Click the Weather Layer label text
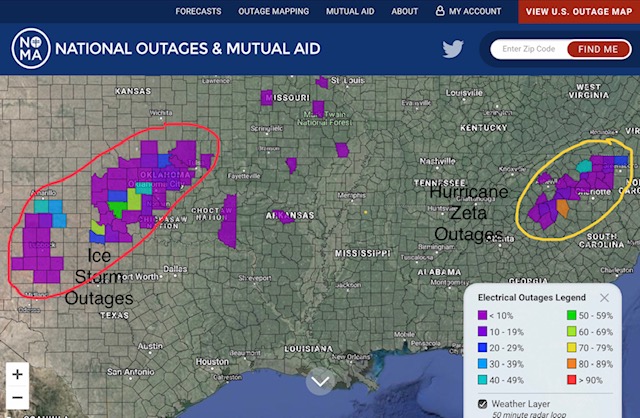This screenshot has height=418, width=640. pos(521,404)
